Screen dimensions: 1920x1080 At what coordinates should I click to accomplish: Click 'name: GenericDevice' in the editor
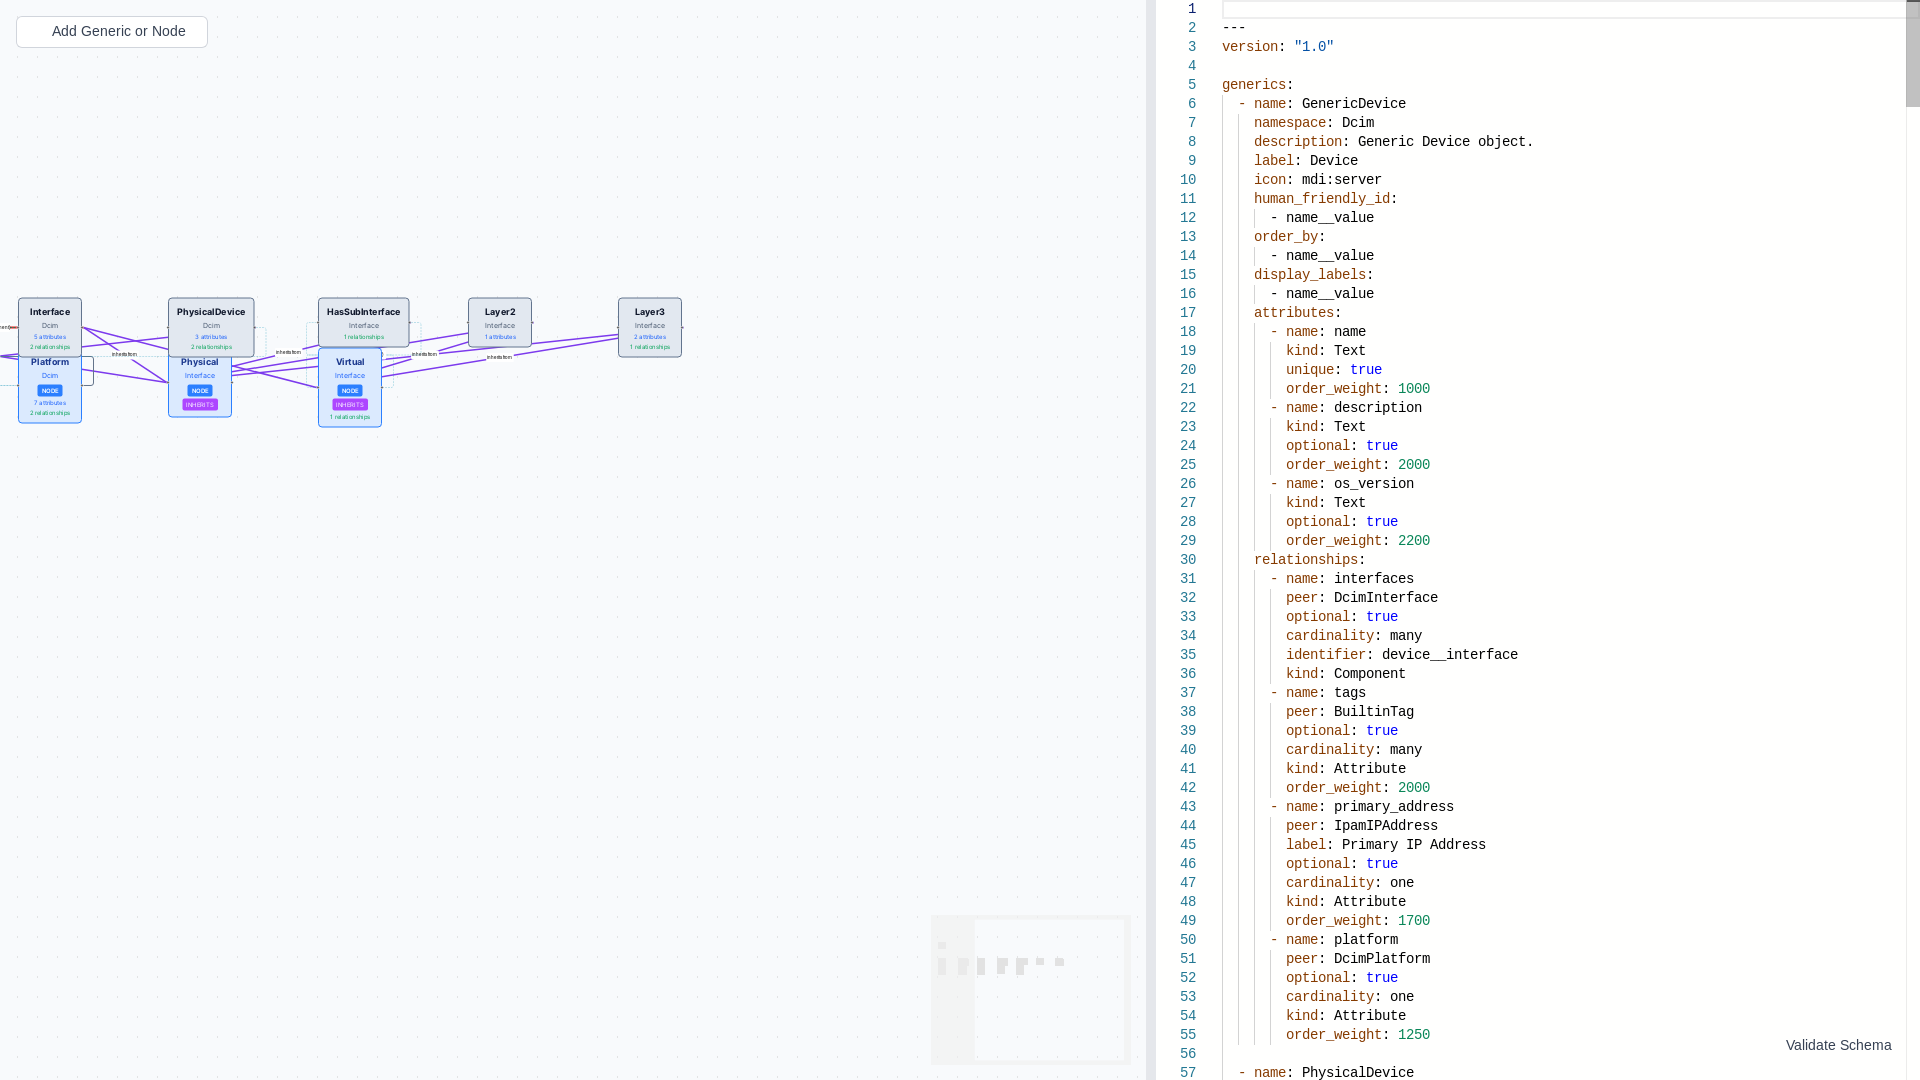pos(1330,104)
